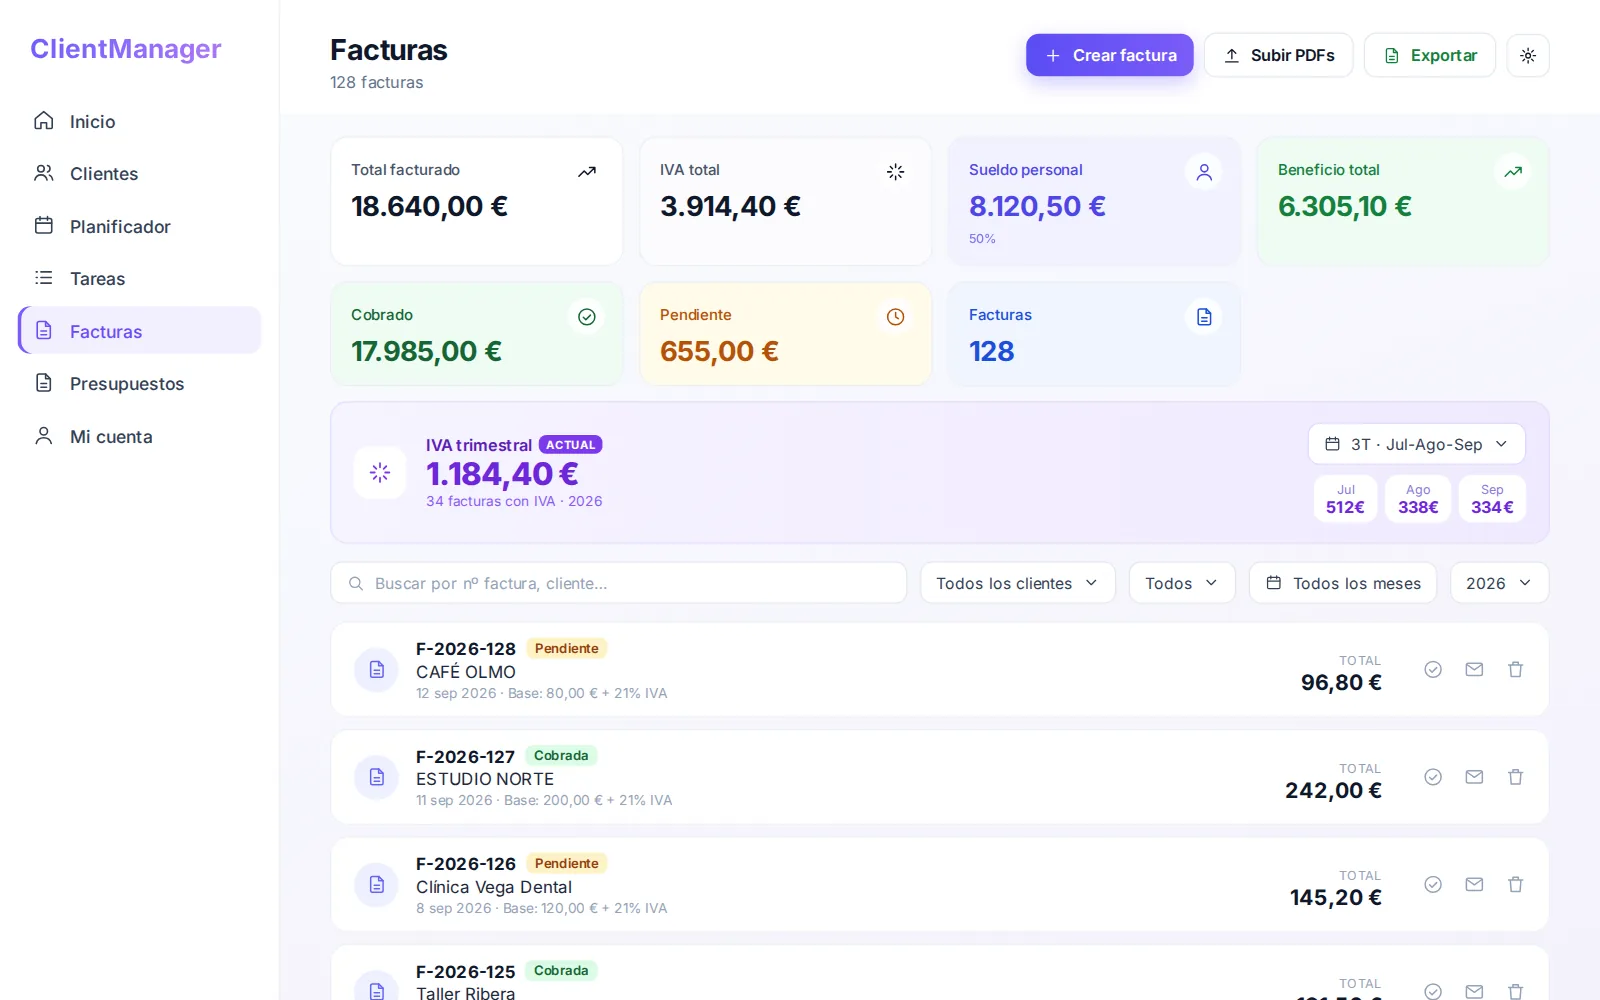Open the 3T Jul-Ago-Sep quarter dropdown

pyautogui.click(x=1416, y=444)
